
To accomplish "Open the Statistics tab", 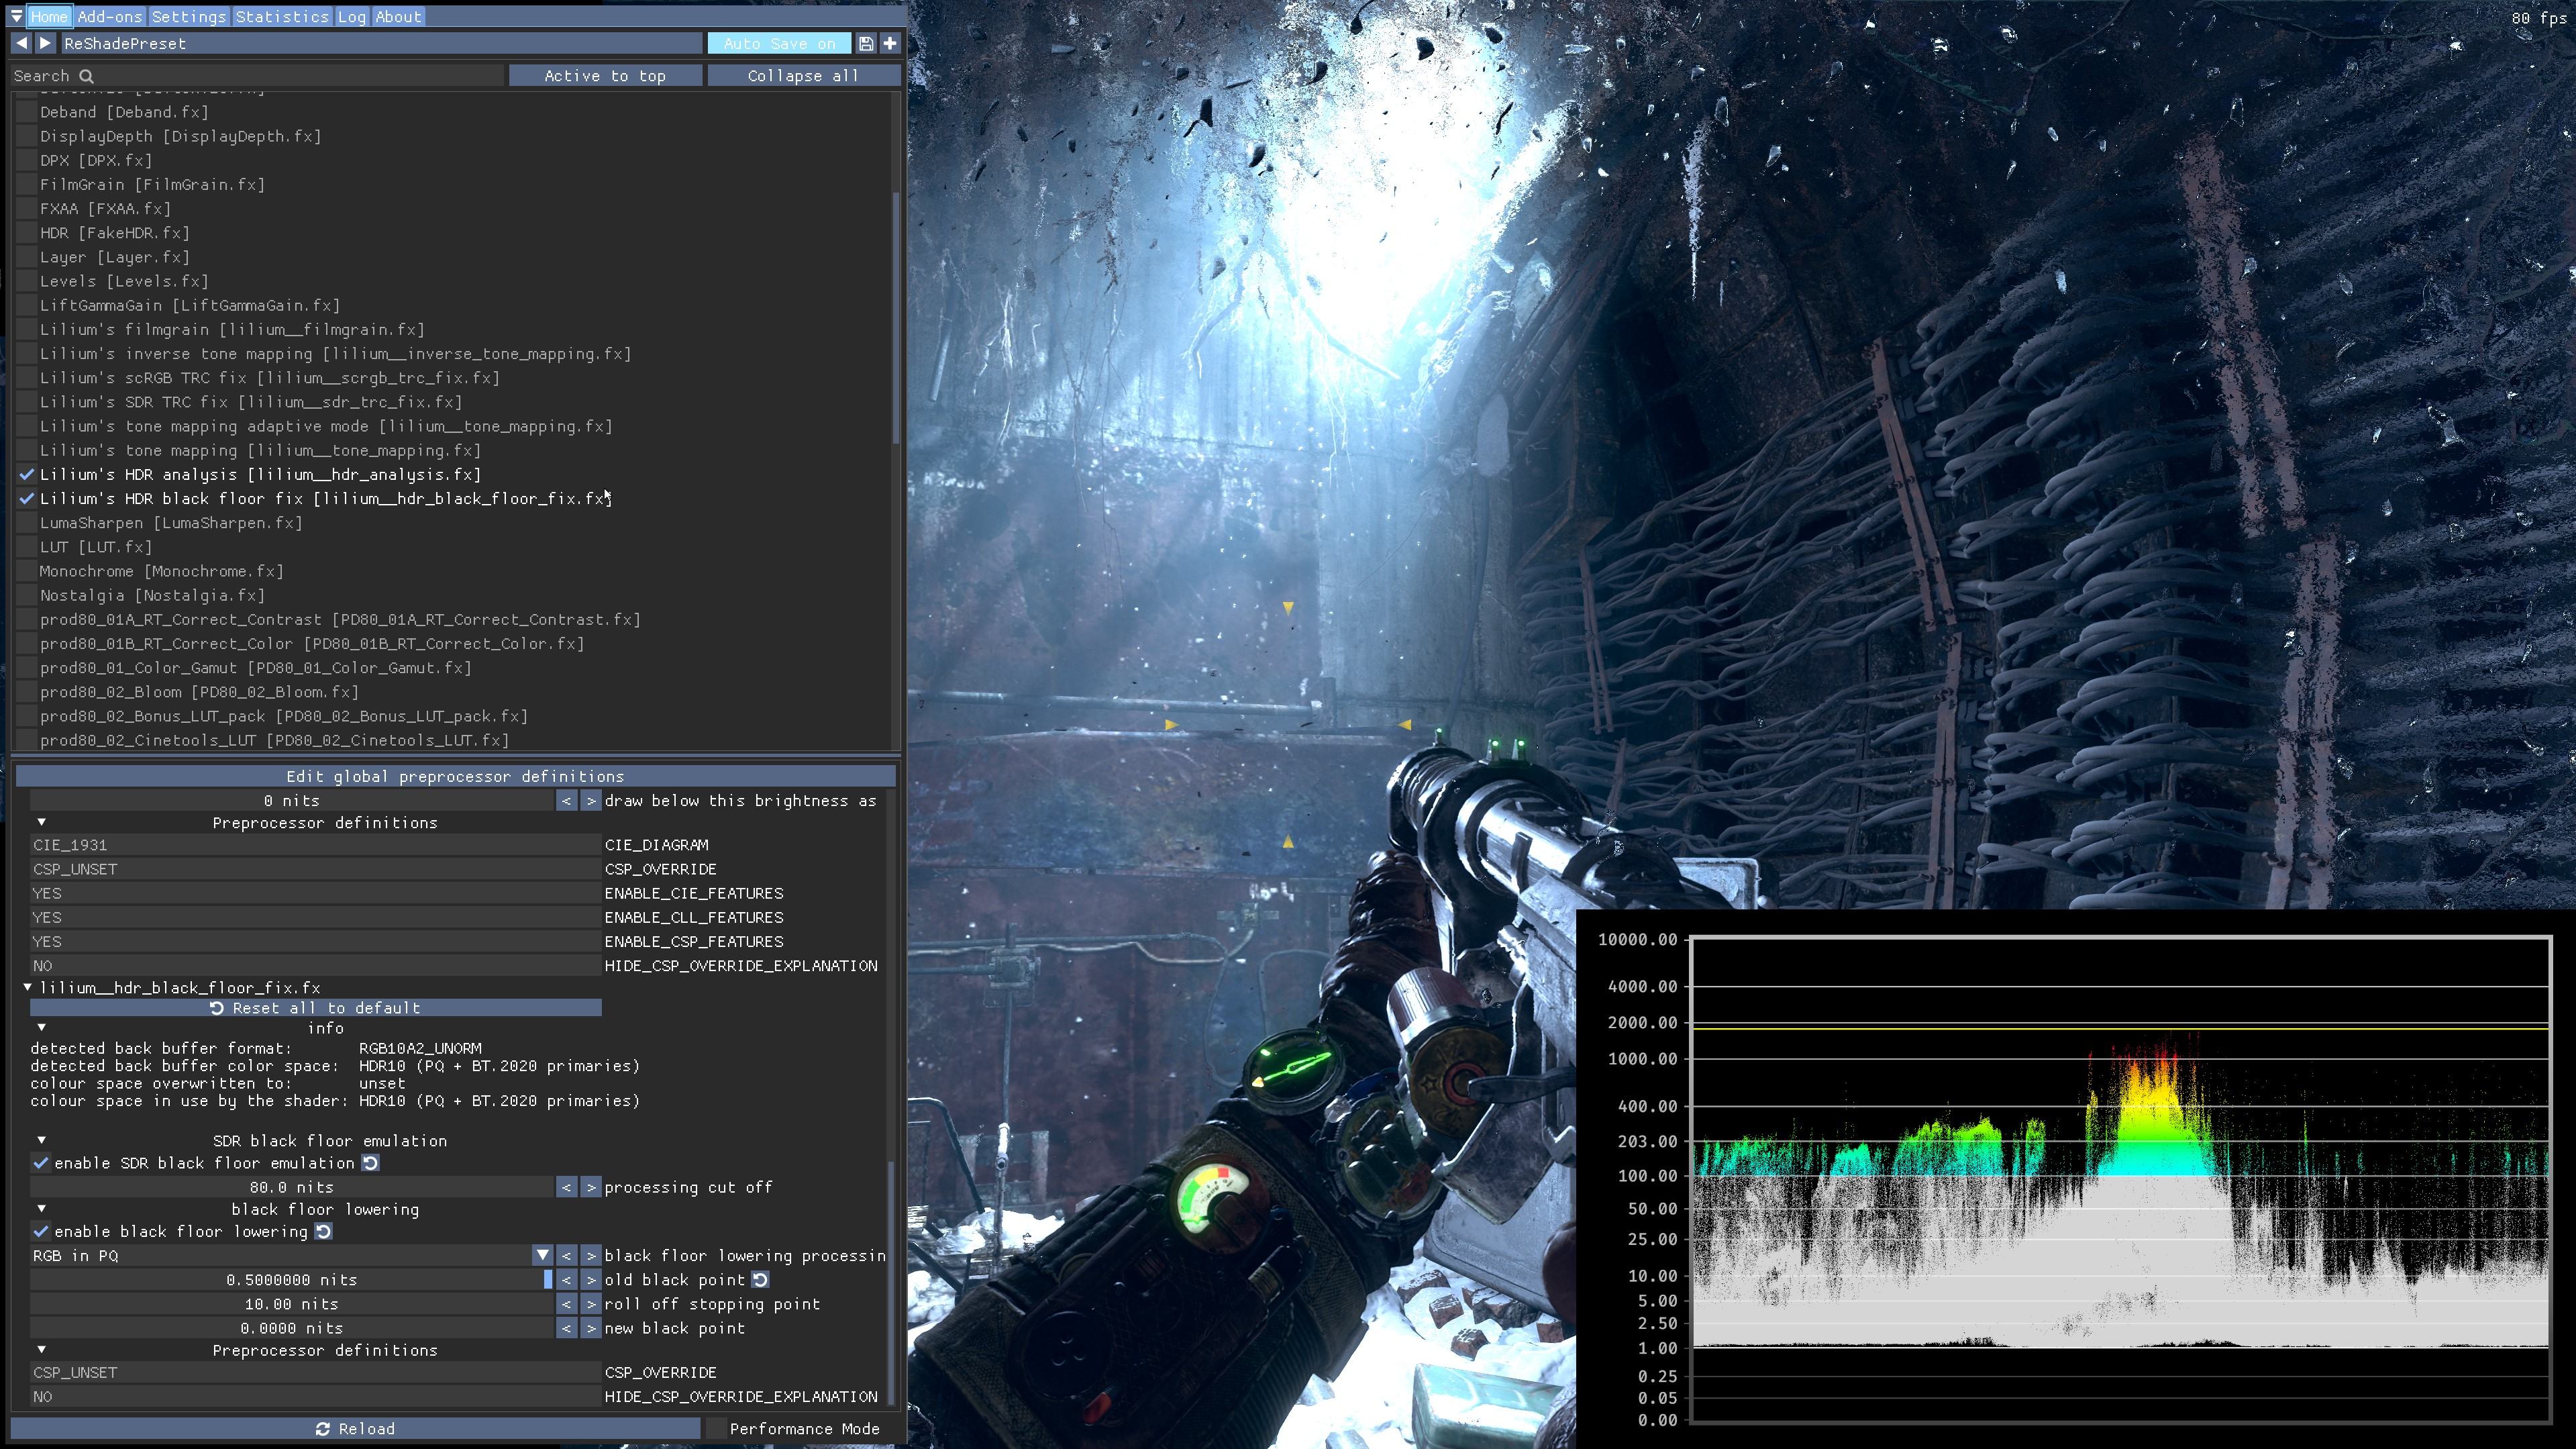I will (282, 16).
